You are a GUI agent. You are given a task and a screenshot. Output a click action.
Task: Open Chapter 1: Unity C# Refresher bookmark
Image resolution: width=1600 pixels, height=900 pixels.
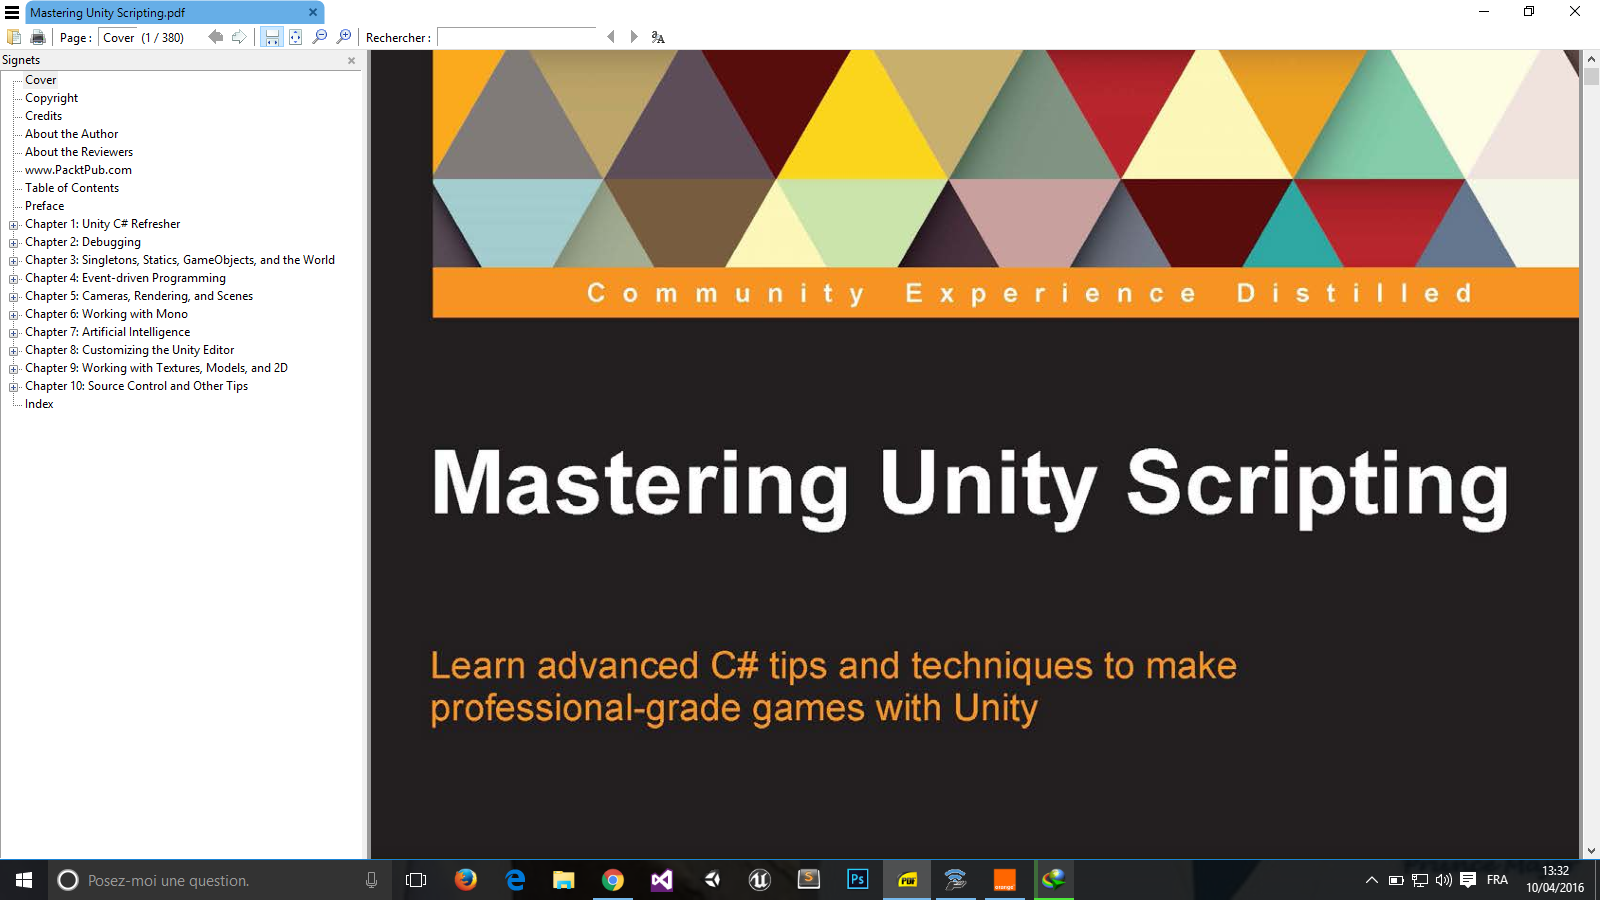(102, 224)
